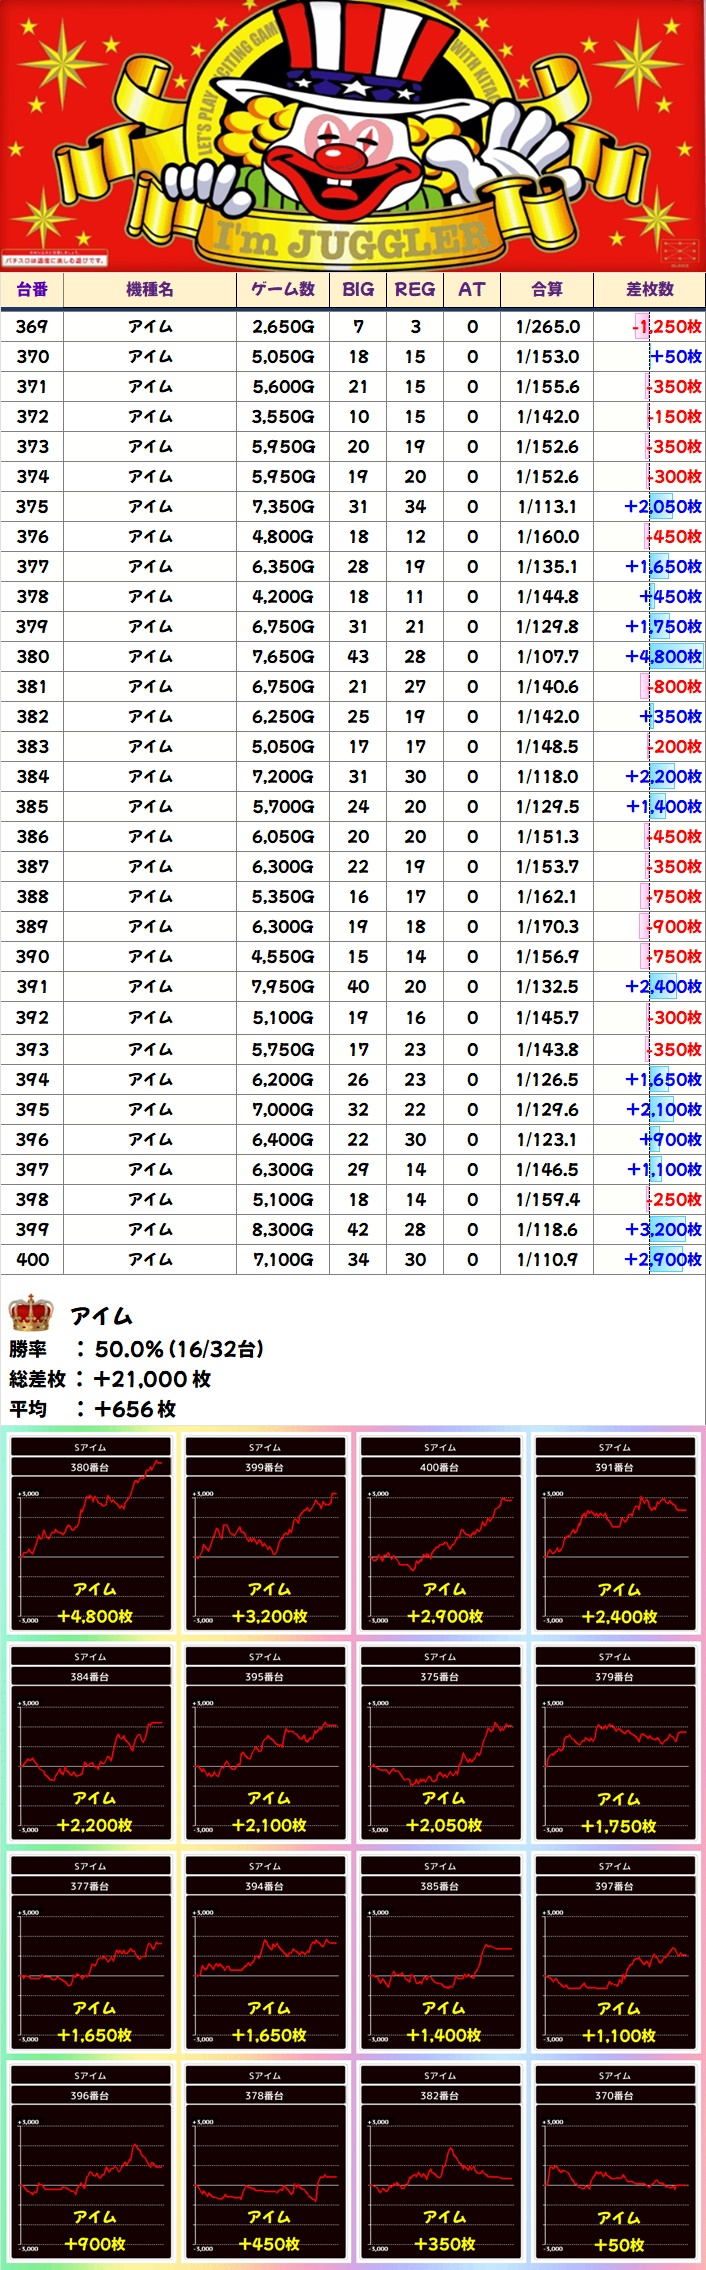Click the 合算 column header
The width and height of the screenshot is (706, 2270).
[x=547, y=290]
